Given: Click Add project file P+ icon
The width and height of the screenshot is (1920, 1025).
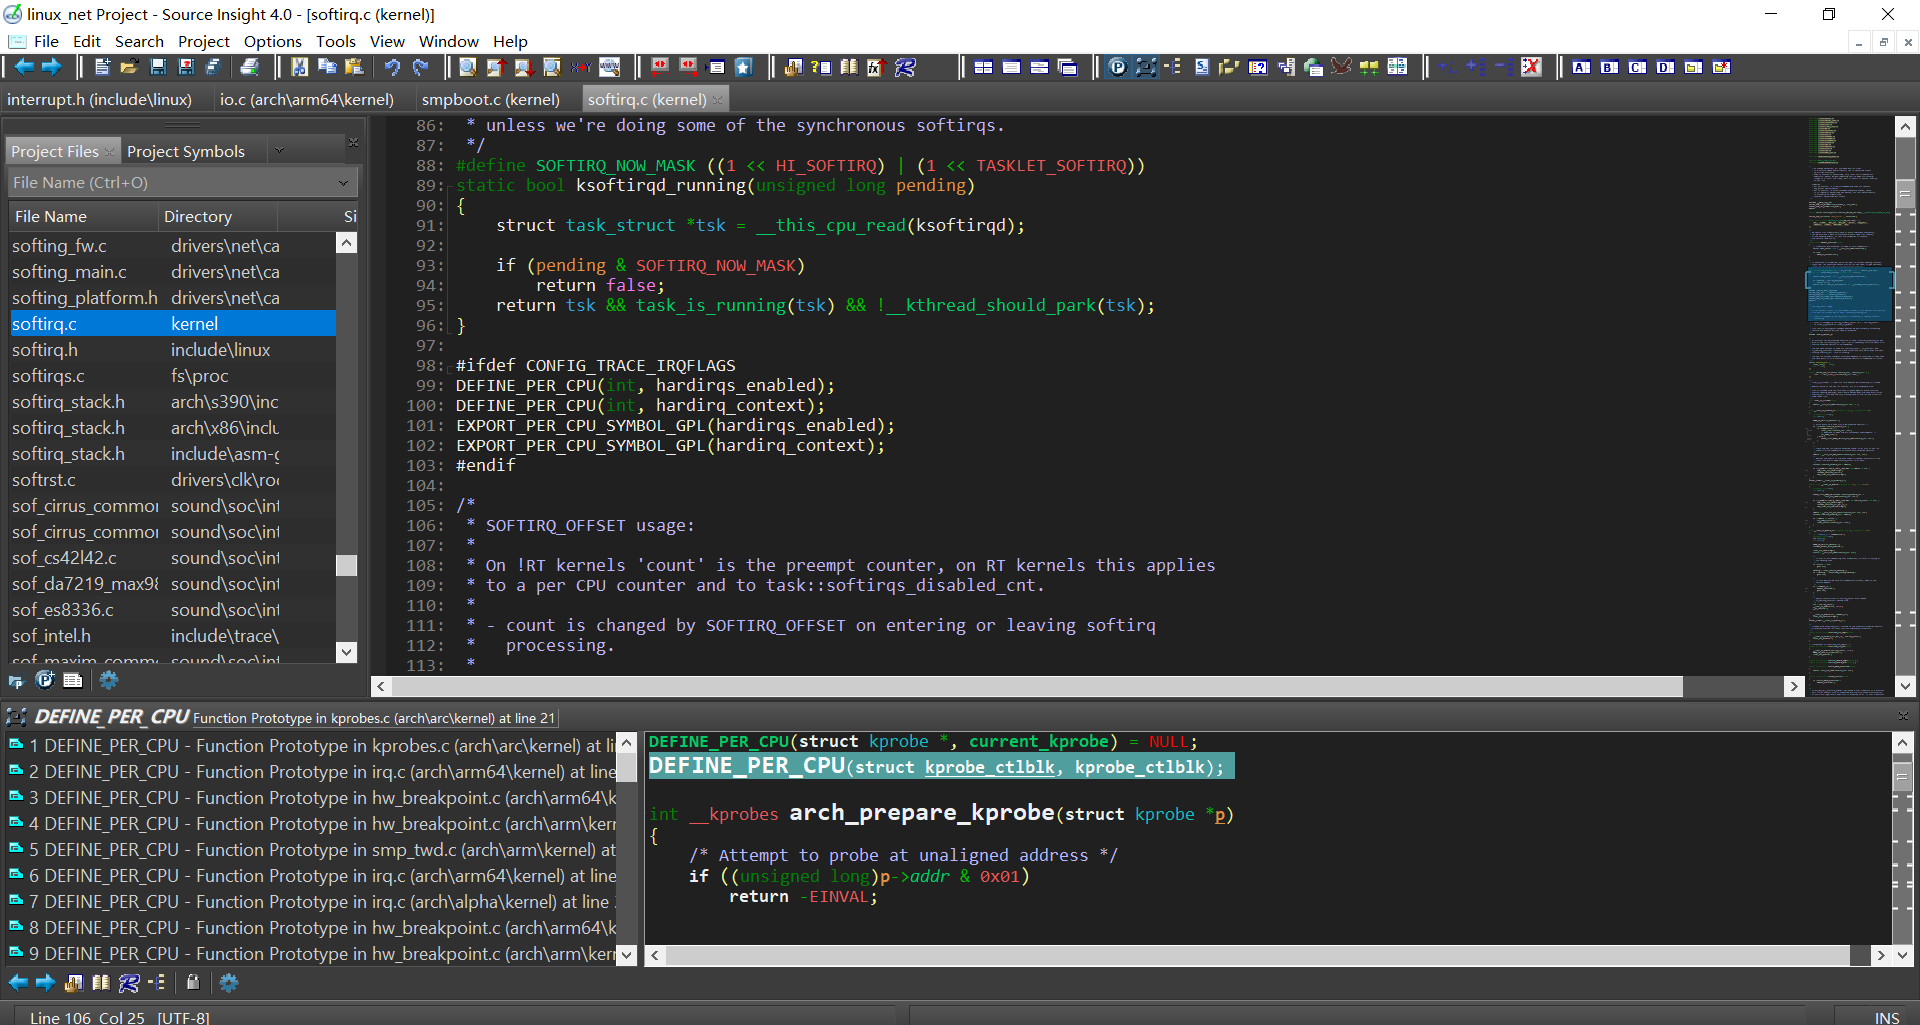Looking at the screenshot, I should [44, 680].
